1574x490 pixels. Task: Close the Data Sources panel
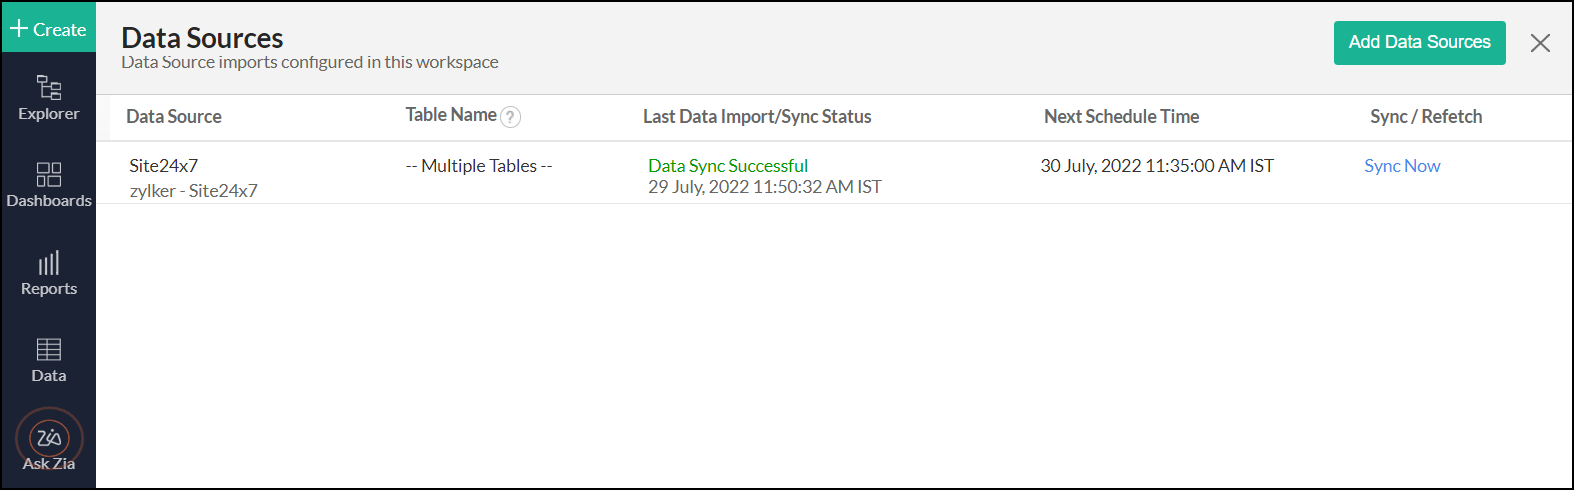point(1540,43)
